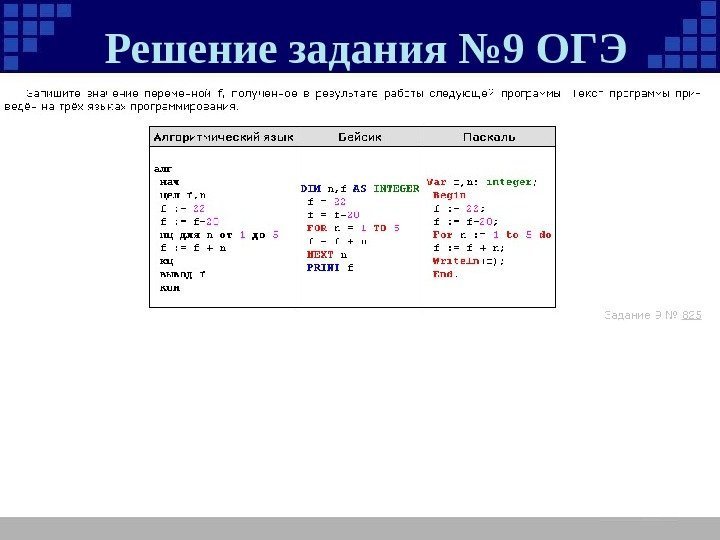Image resolution: width=720 pixels, height=540 pixels.
Task: Select the slide title 'Решение задания №9 ОГЭ'
Action: (x=366, y=49)
